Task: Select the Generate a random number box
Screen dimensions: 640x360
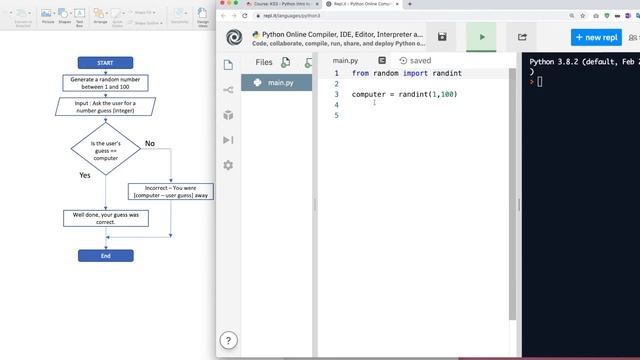Action: (x=105, y=83)
